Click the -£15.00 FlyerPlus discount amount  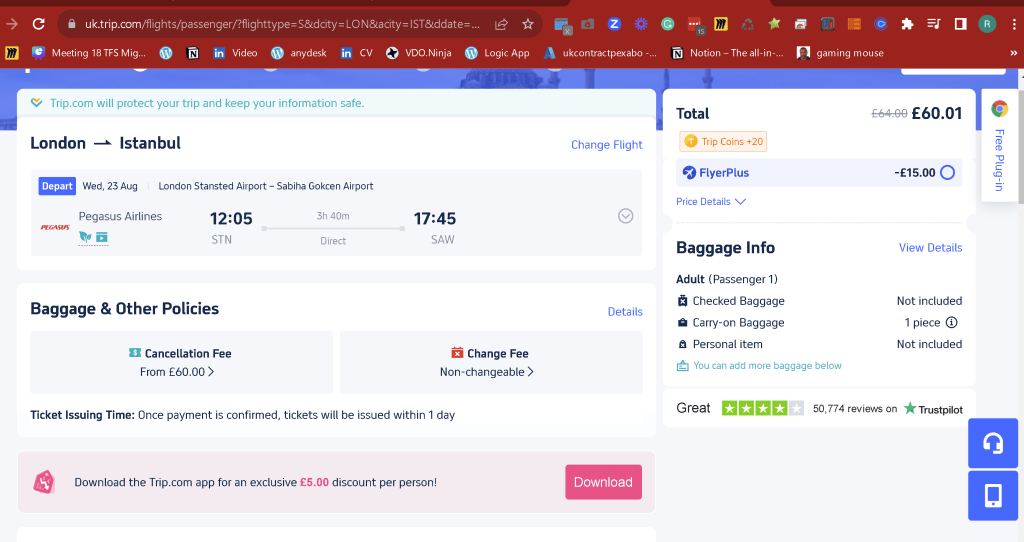(x=914, y=173)
